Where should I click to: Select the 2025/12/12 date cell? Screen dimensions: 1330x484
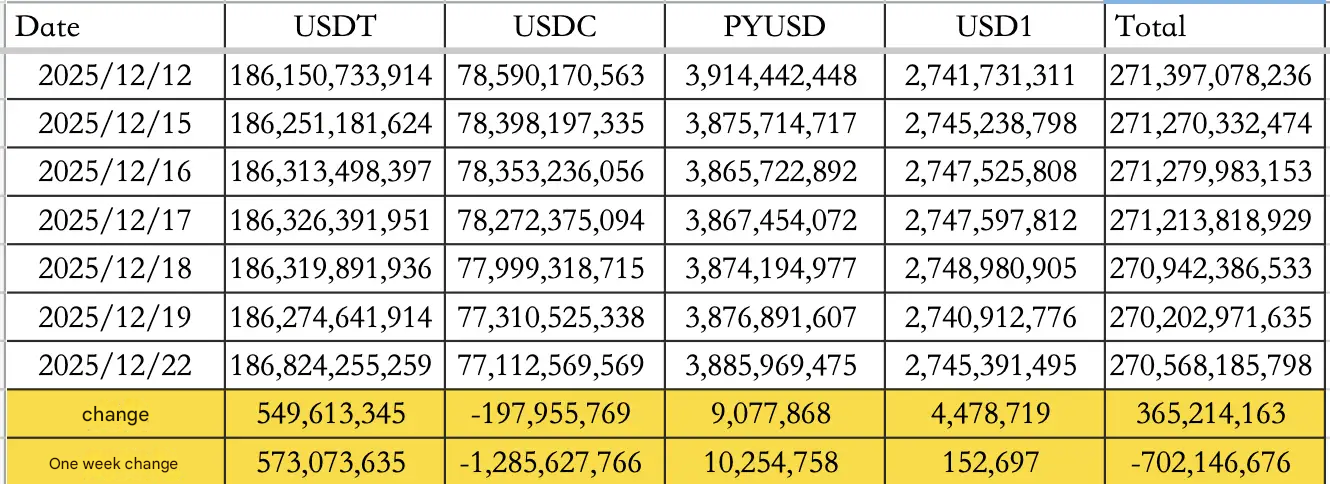(113, 75)
